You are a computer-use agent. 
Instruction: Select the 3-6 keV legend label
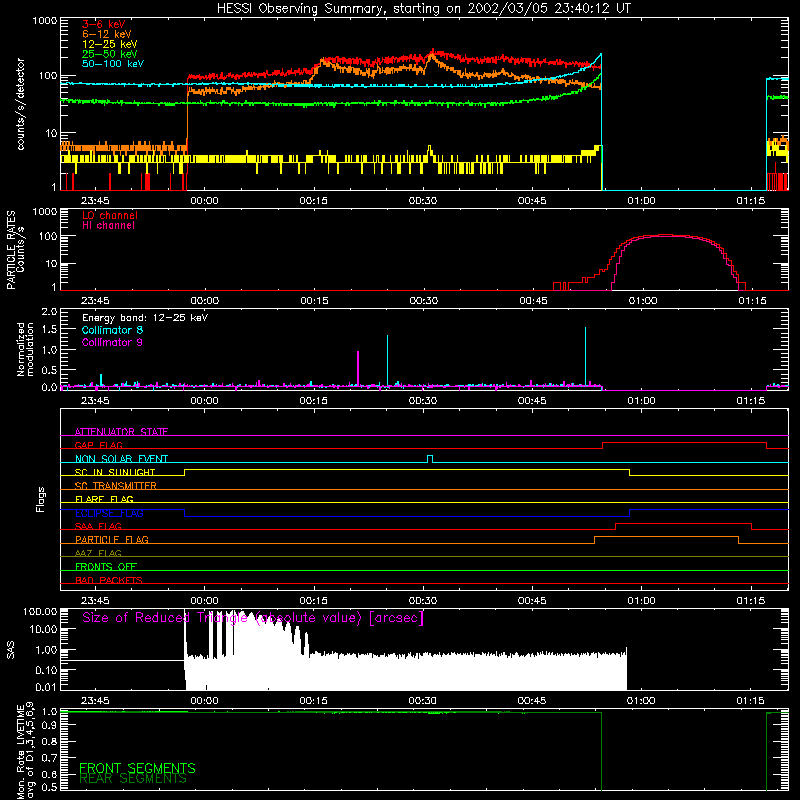(x=104, y=24)
